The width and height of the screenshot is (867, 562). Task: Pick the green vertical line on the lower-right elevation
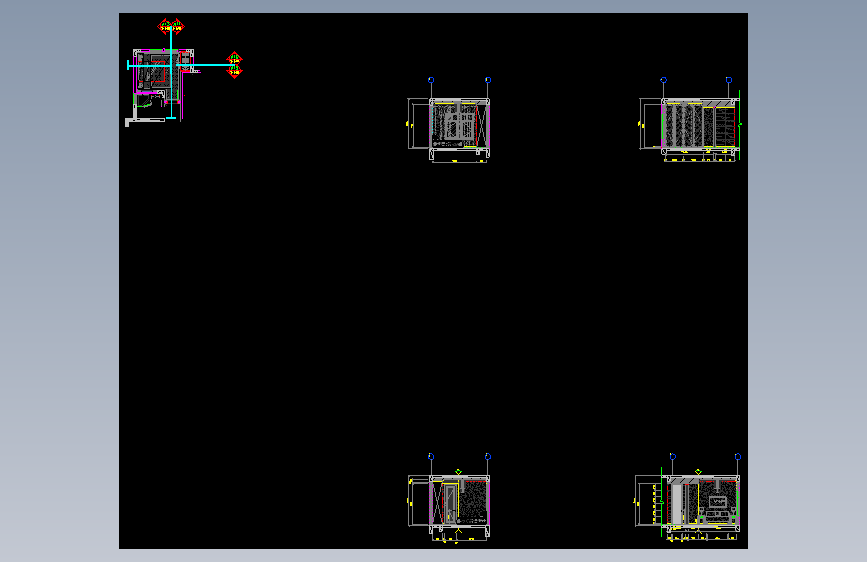point(662,502)
